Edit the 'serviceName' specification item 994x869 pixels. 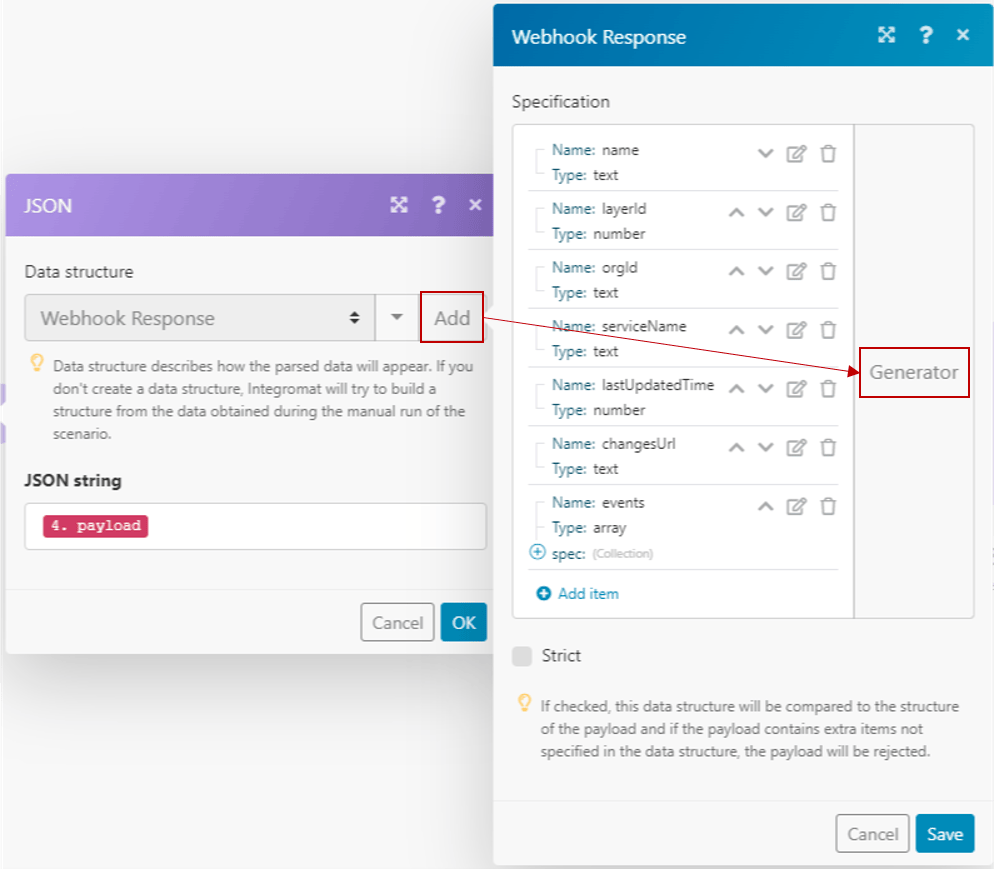point(796,330)
